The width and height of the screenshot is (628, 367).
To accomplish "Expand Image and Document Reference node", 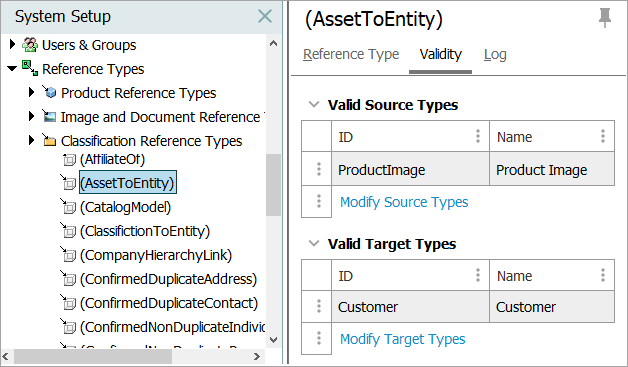I will click(32, 116).
